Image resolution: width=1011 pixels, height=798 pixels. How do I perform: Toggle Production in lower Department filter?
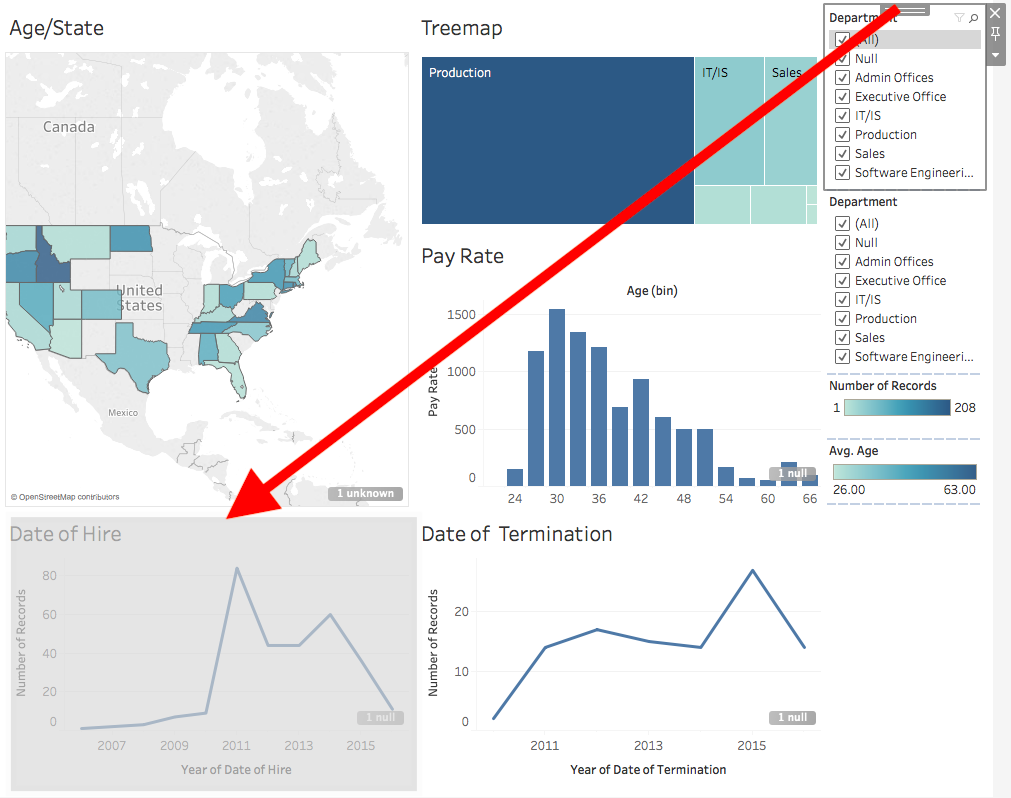[842, 319]
